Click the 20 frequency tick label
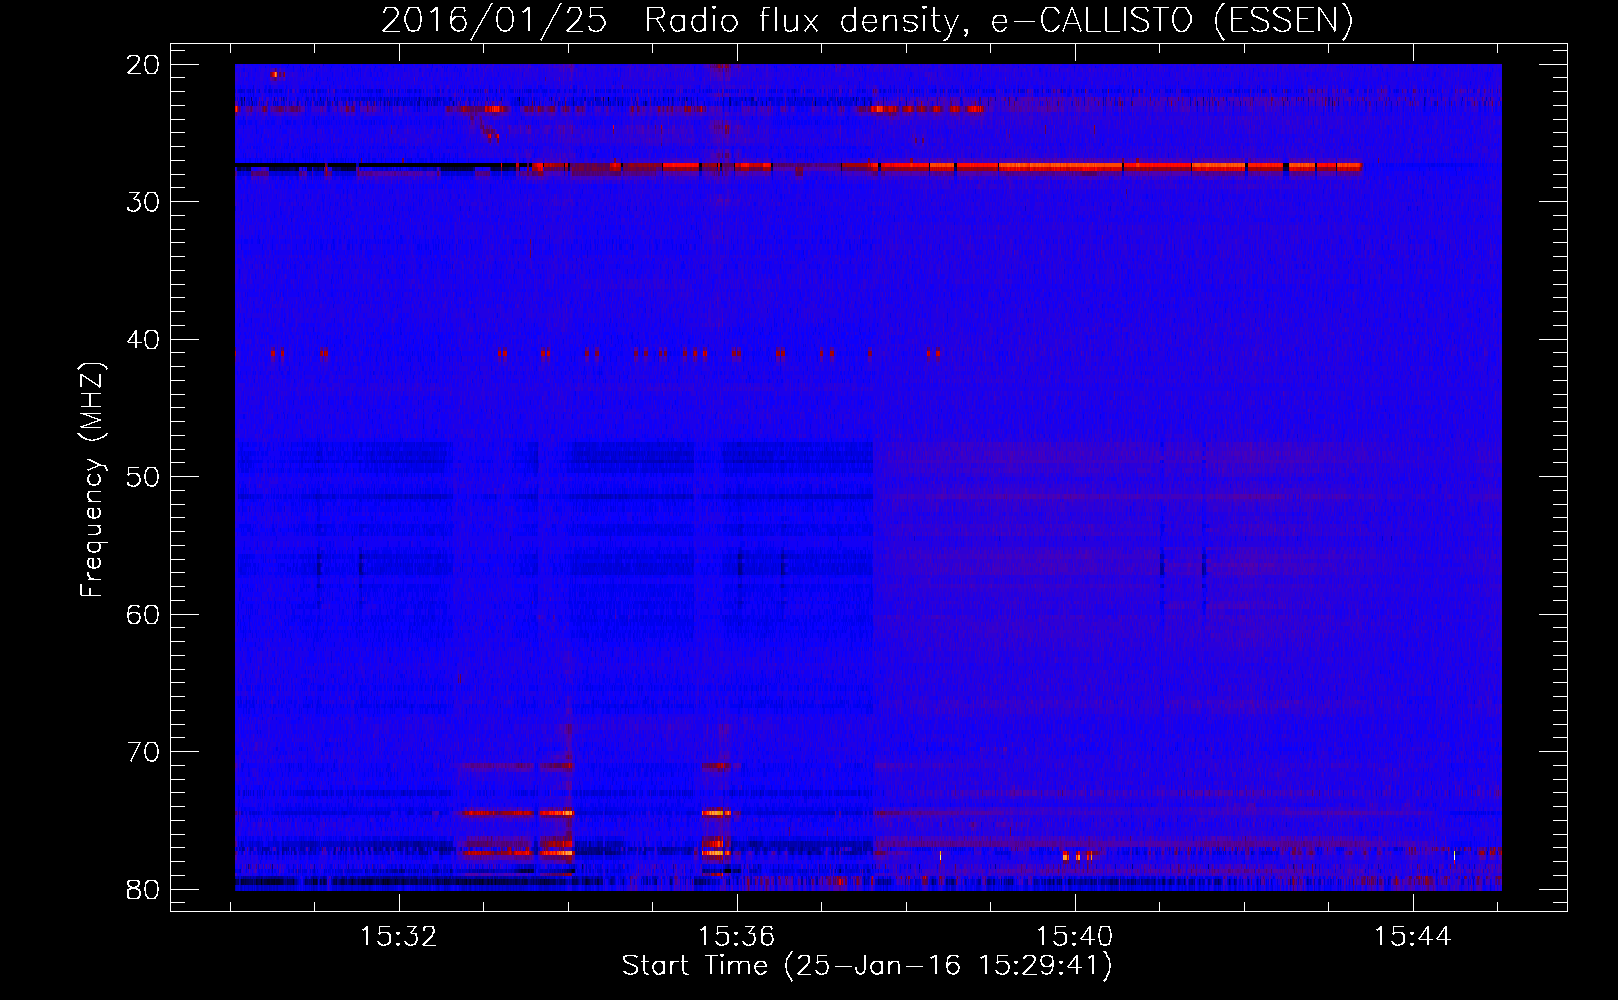The height and width of the screenshot is (1000, 1618). click(x=144, y=65)
